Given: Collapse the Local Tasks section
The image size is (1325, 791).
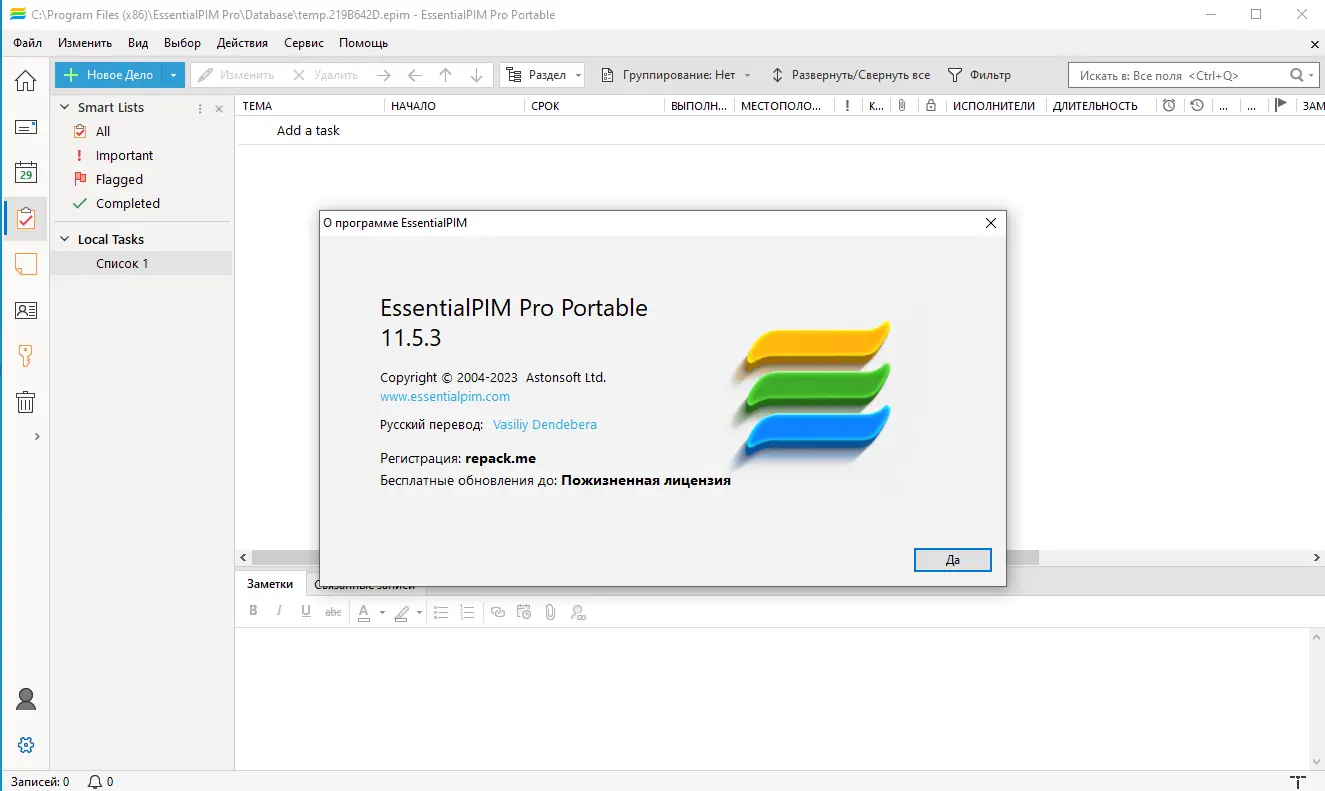Looking at the screenshot, I should [65, 239].
